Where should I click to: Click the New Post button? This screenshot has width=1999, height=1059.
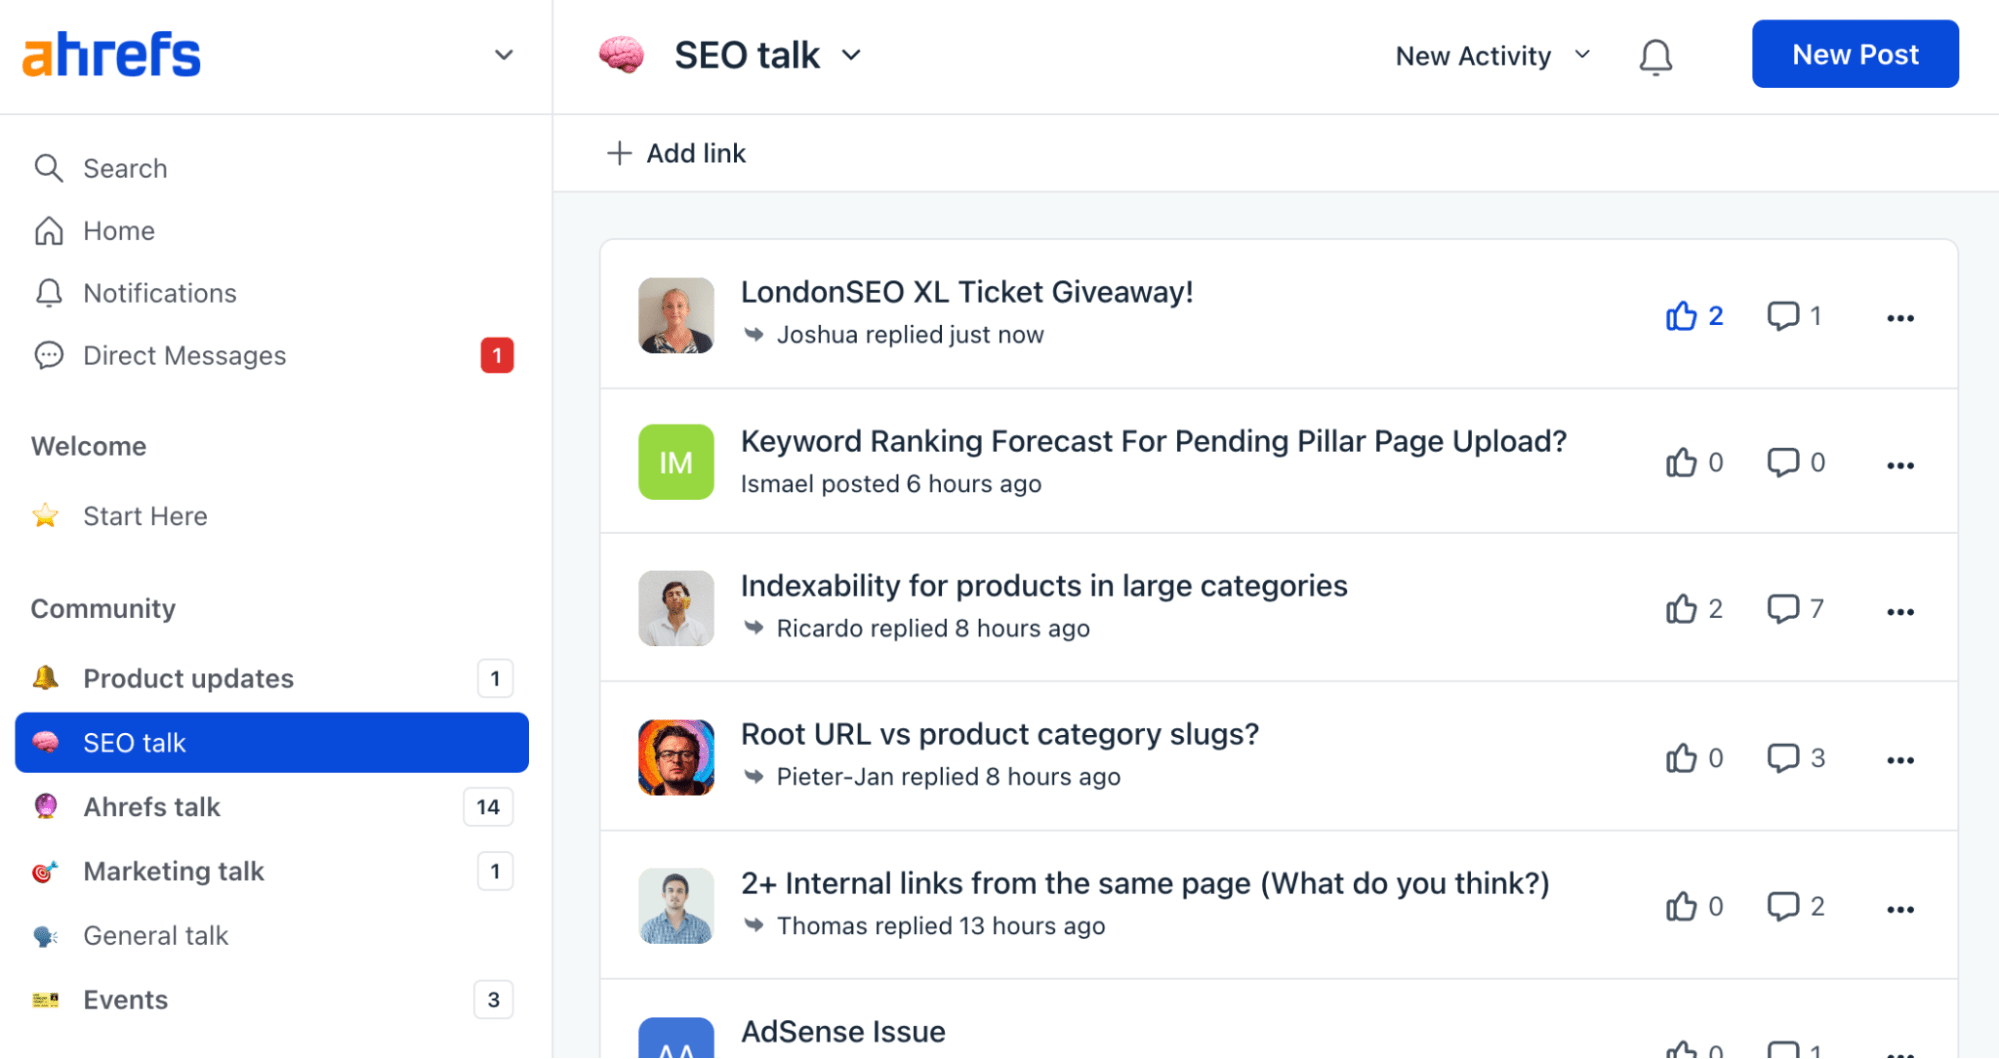(x=1855, y=54)
